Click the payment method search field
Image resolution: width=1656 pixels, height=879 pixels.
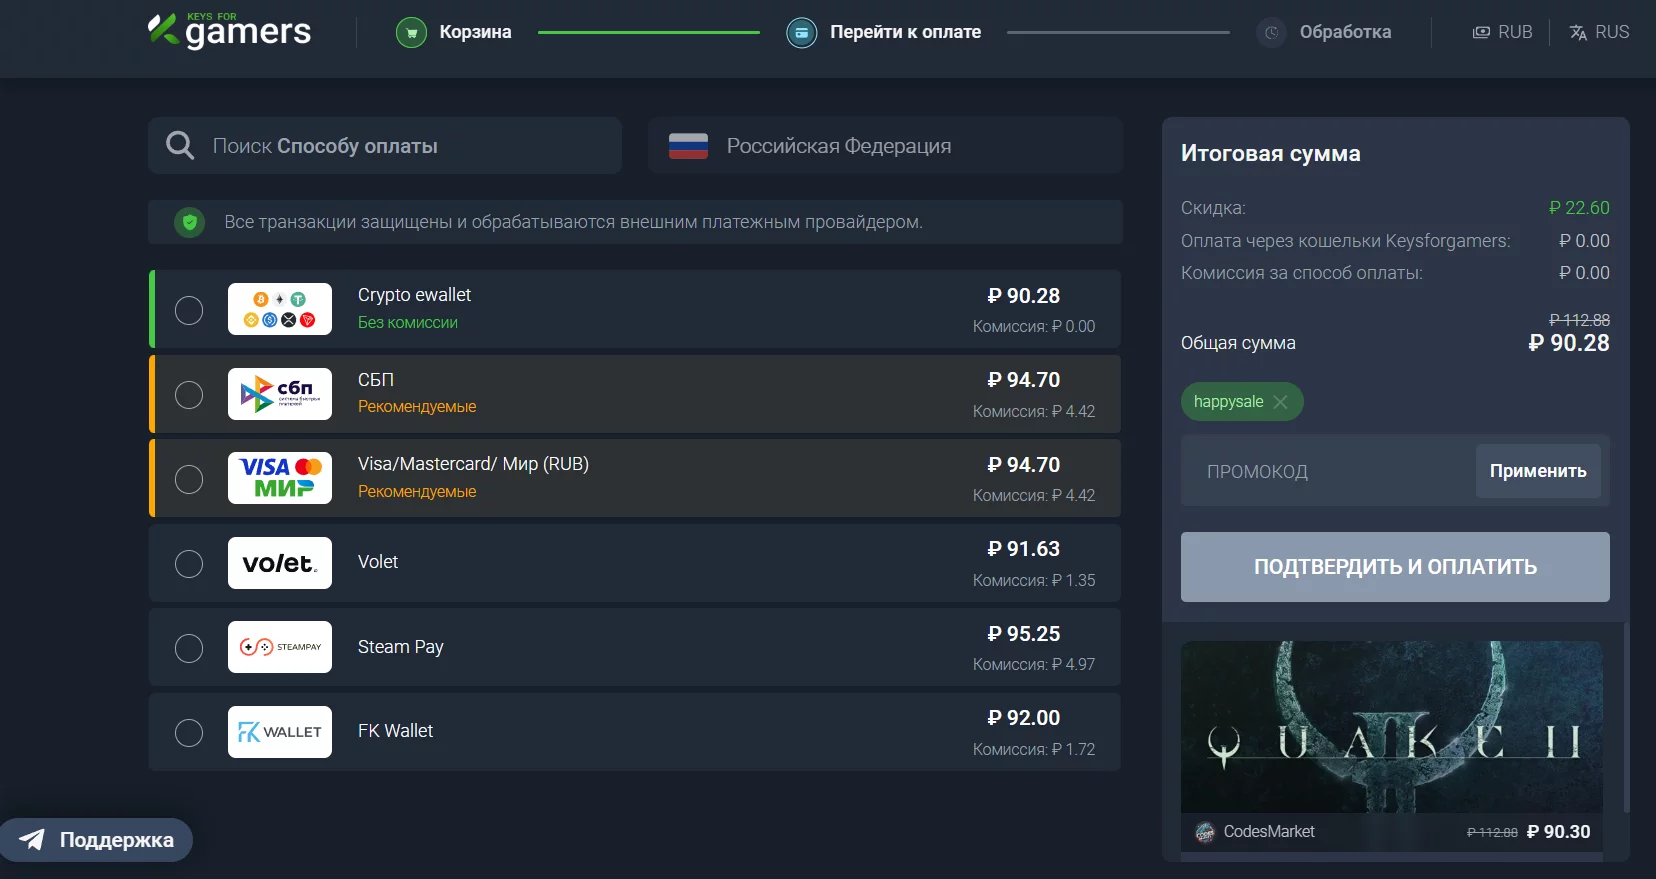click(385, 146)
